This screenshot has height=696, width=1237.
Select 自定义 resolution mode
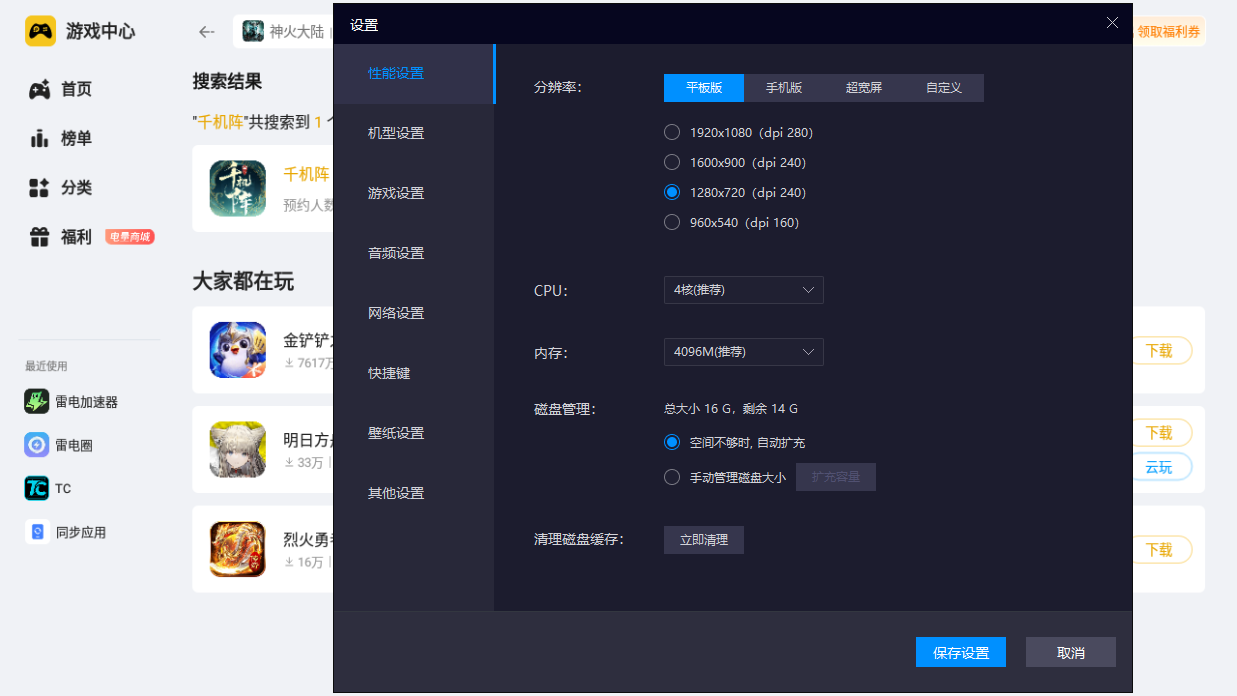coord(944,88)
